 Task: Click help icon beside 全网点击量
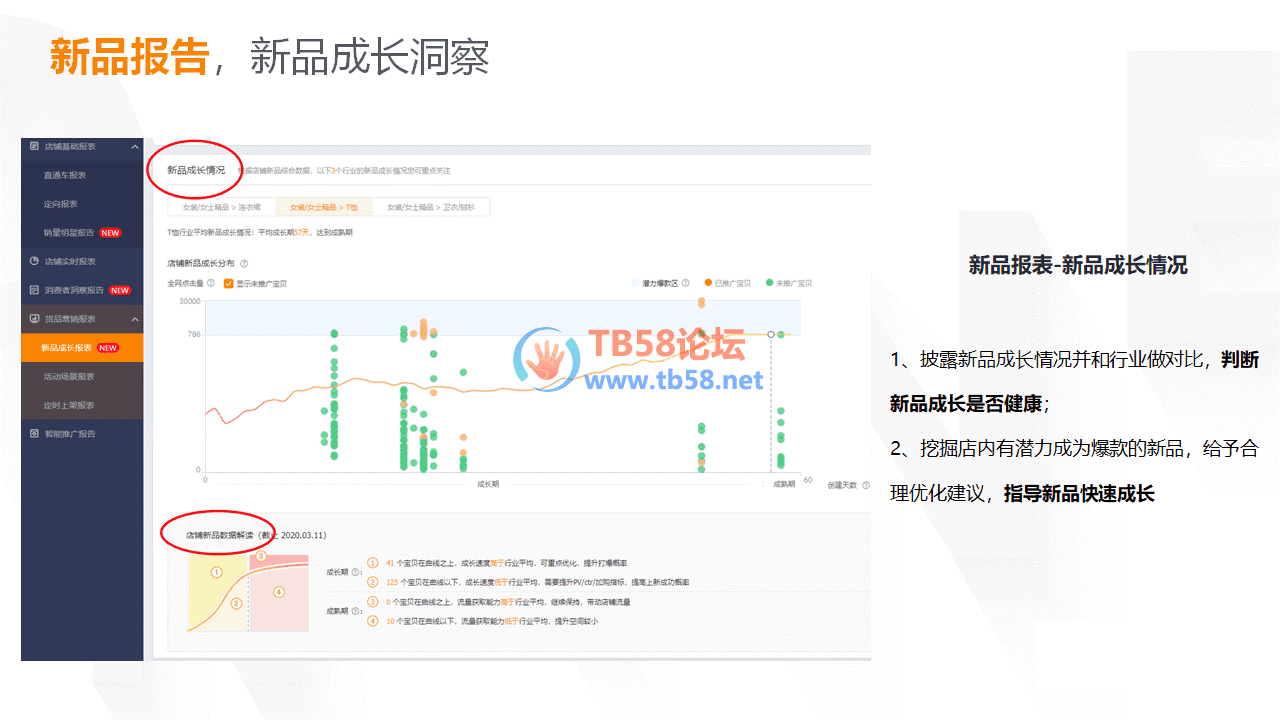[211, 283]
